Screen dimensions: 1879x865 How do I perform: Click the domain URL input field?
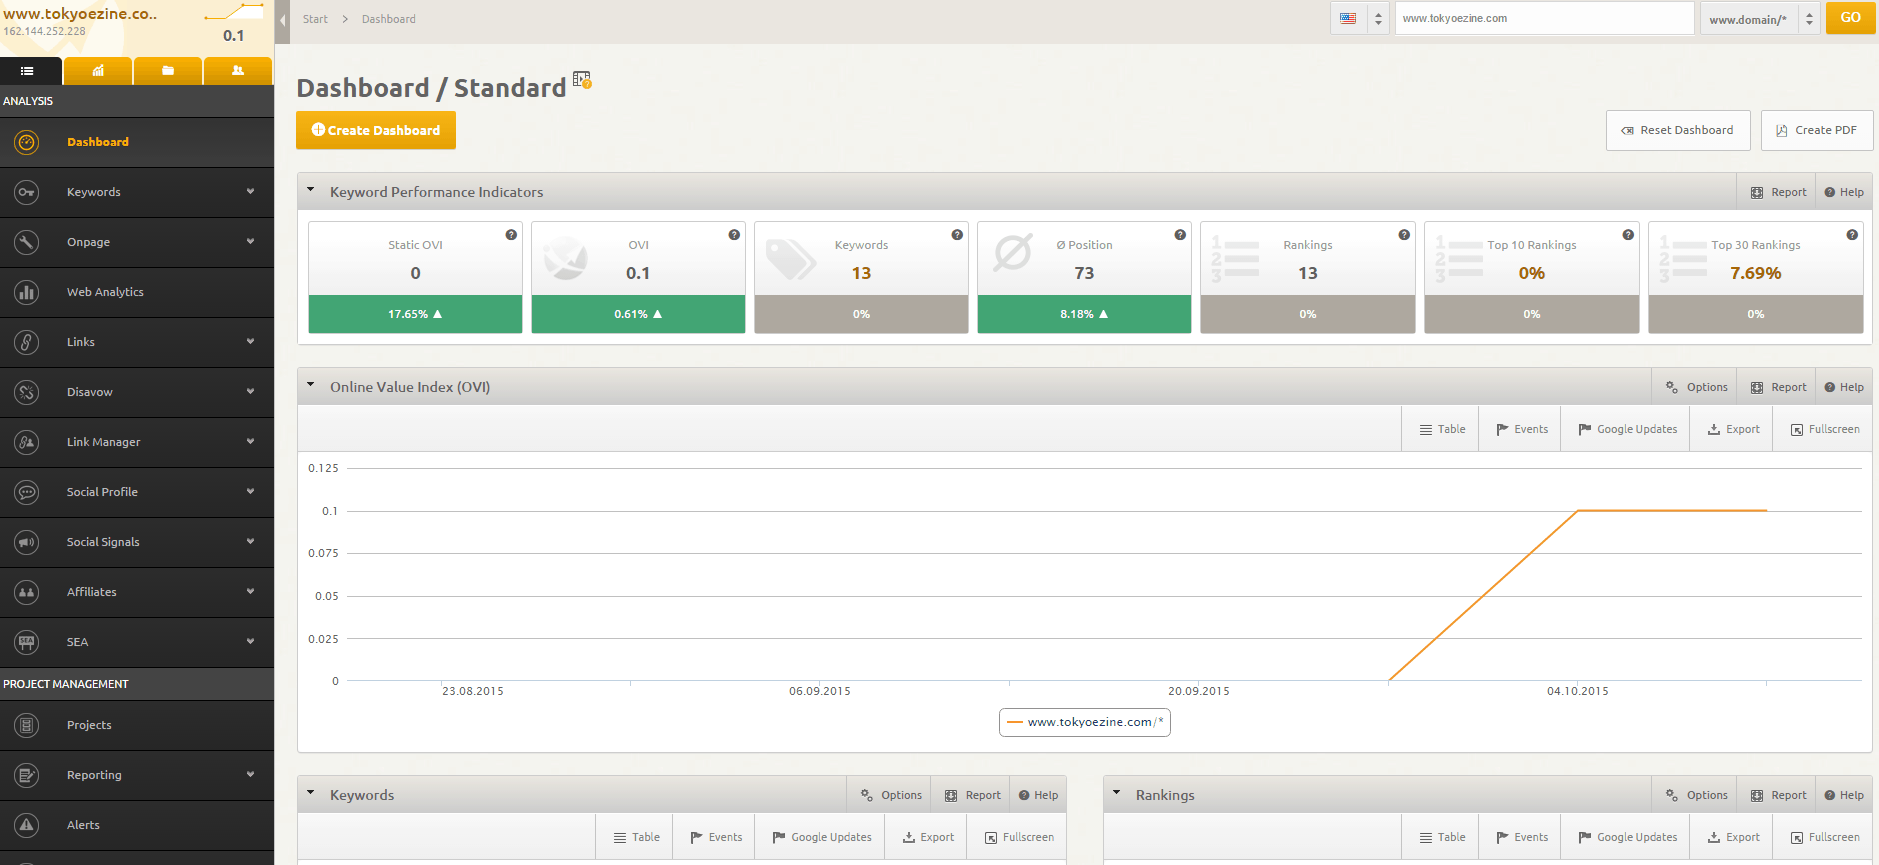(x=1543, y=18)
